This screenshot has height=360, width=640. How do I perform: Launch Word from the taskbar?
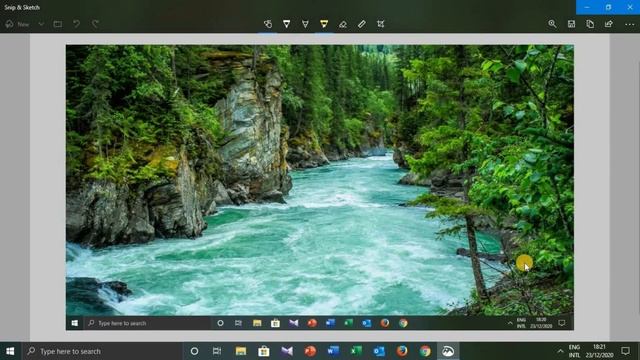point(333,351)
